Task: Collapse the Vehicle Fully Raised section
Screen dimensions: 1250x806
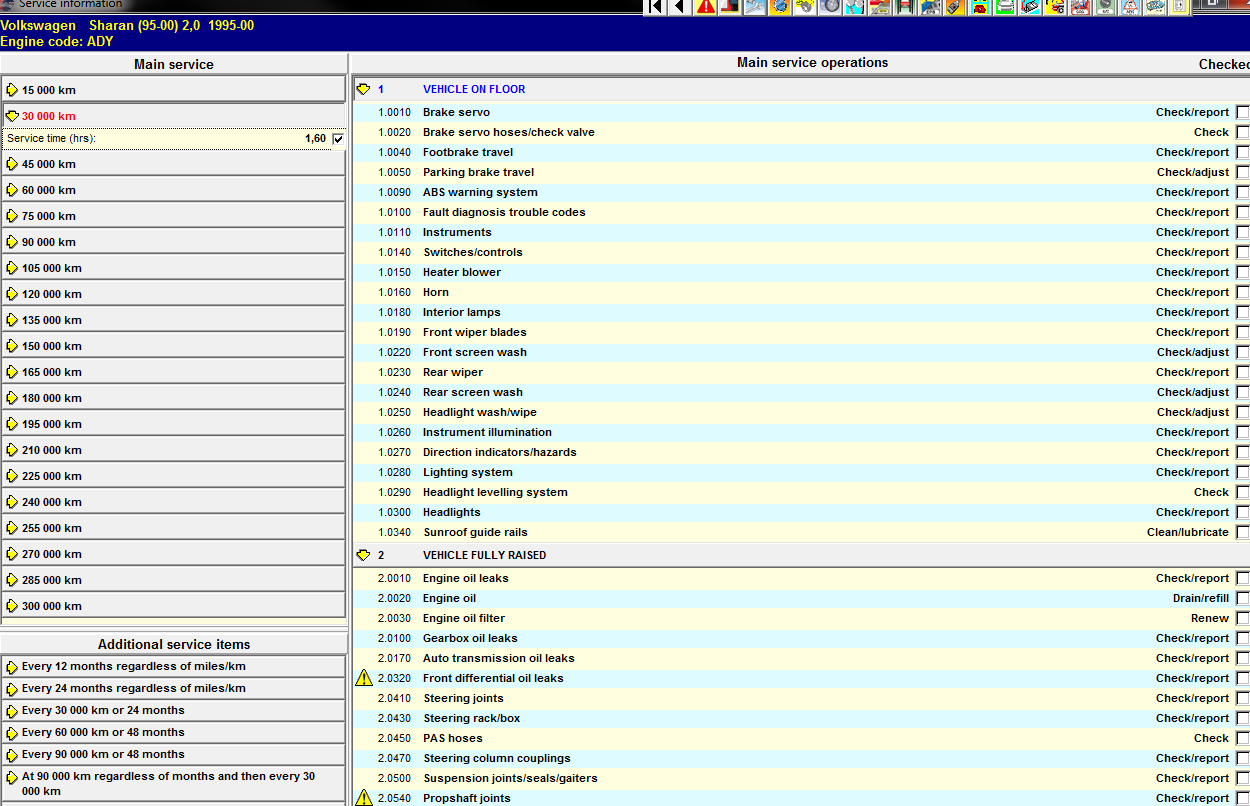Action: (363, 555)
